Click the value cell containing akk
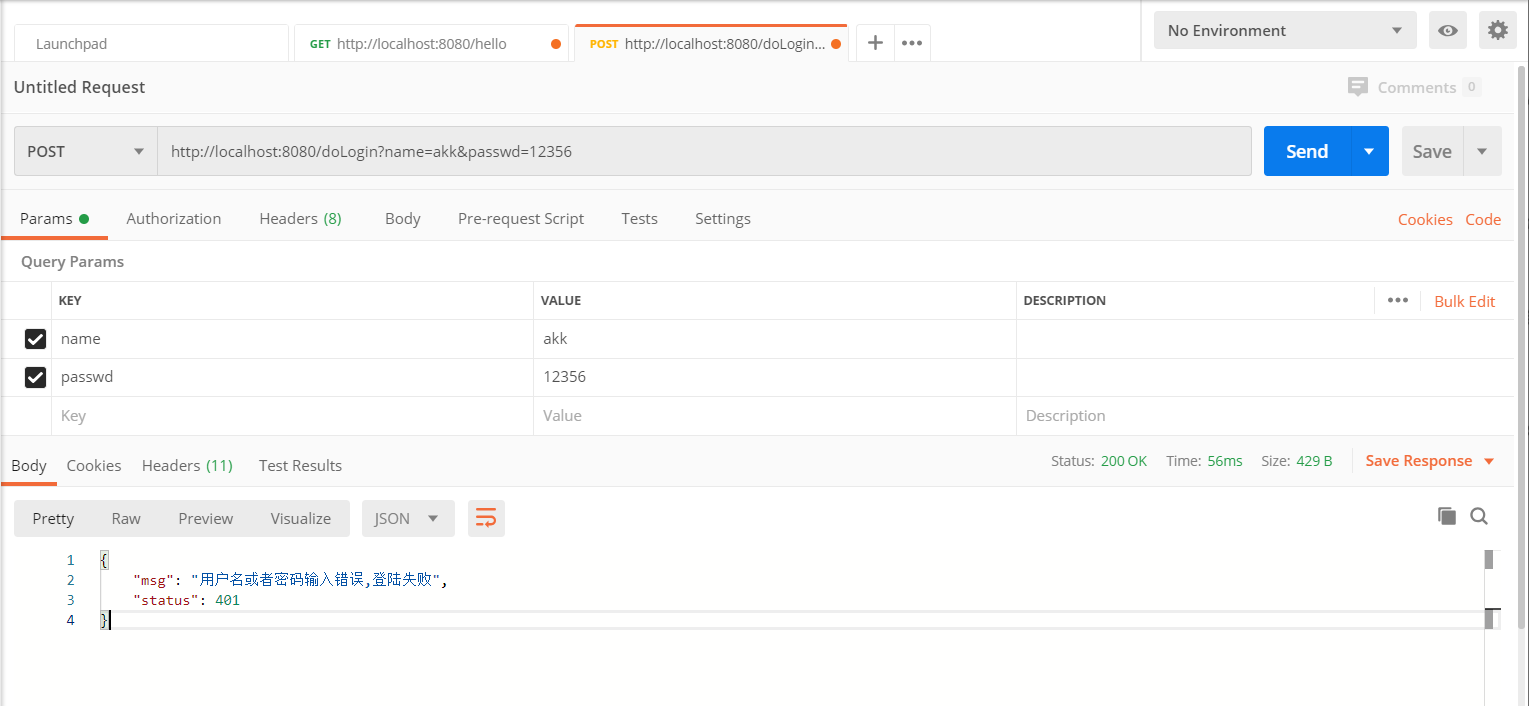The image size is (1529, 706). pos(775,339)
